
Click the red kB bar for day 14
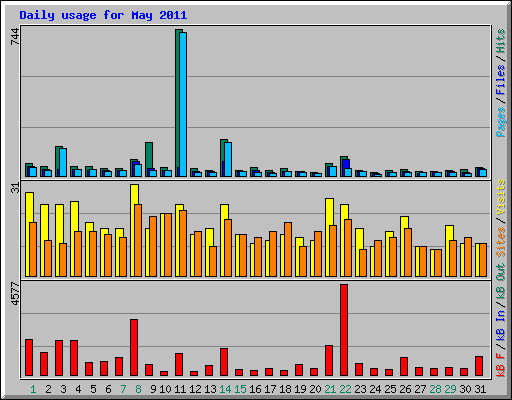224,362
